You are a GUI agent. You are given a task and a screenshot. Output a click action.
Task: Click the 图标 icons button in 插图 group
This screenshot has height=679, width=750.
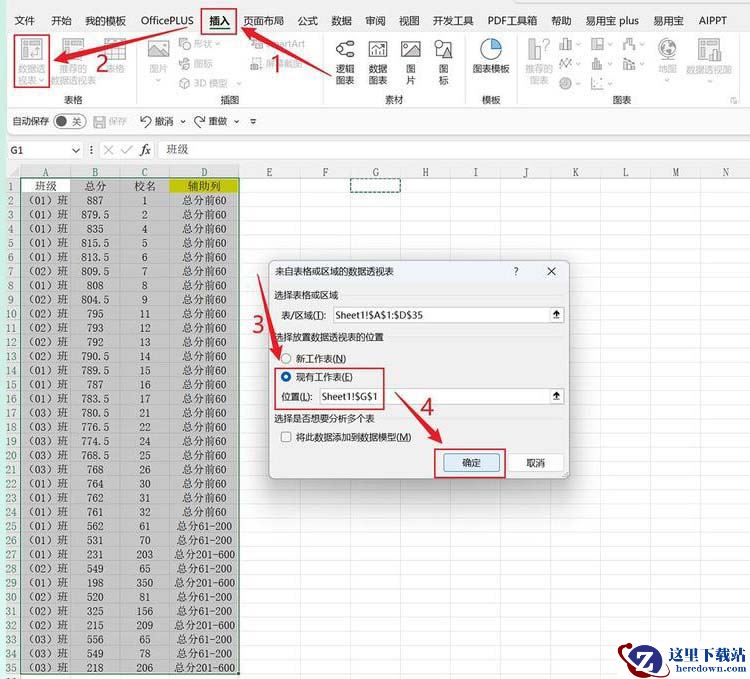[x=196, y=63]
